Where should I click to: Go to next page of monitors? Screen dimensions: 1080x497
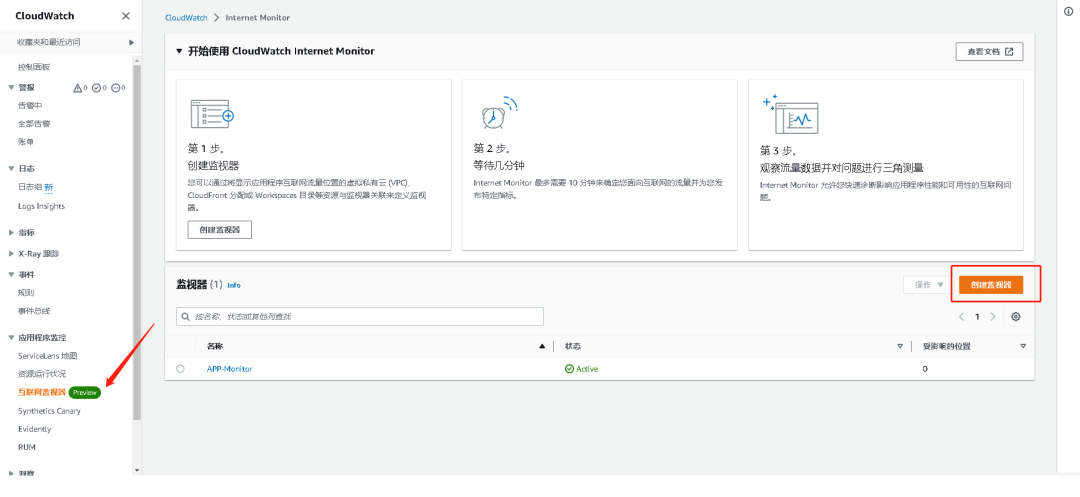993,317
